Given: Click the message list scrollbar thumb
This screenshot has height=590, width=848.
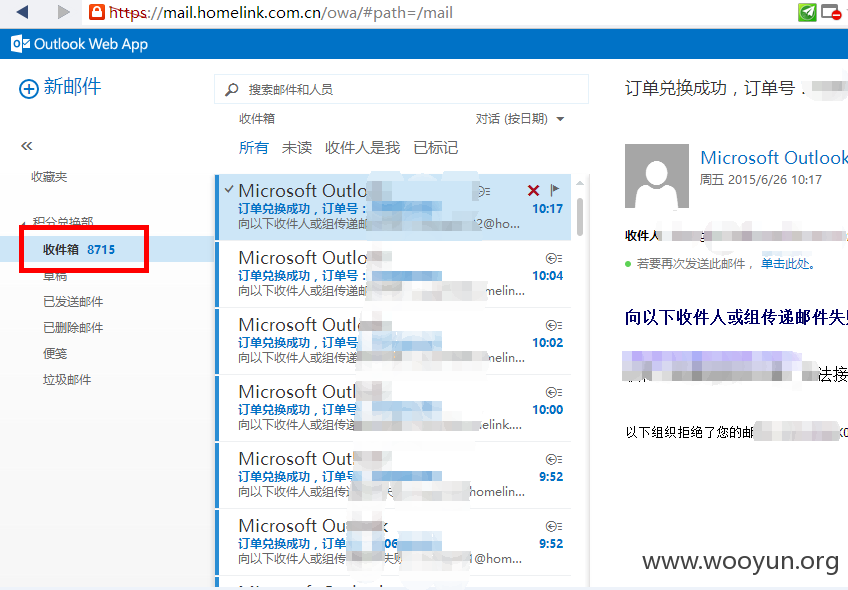Looking at the screenshot, I should 580,216.
